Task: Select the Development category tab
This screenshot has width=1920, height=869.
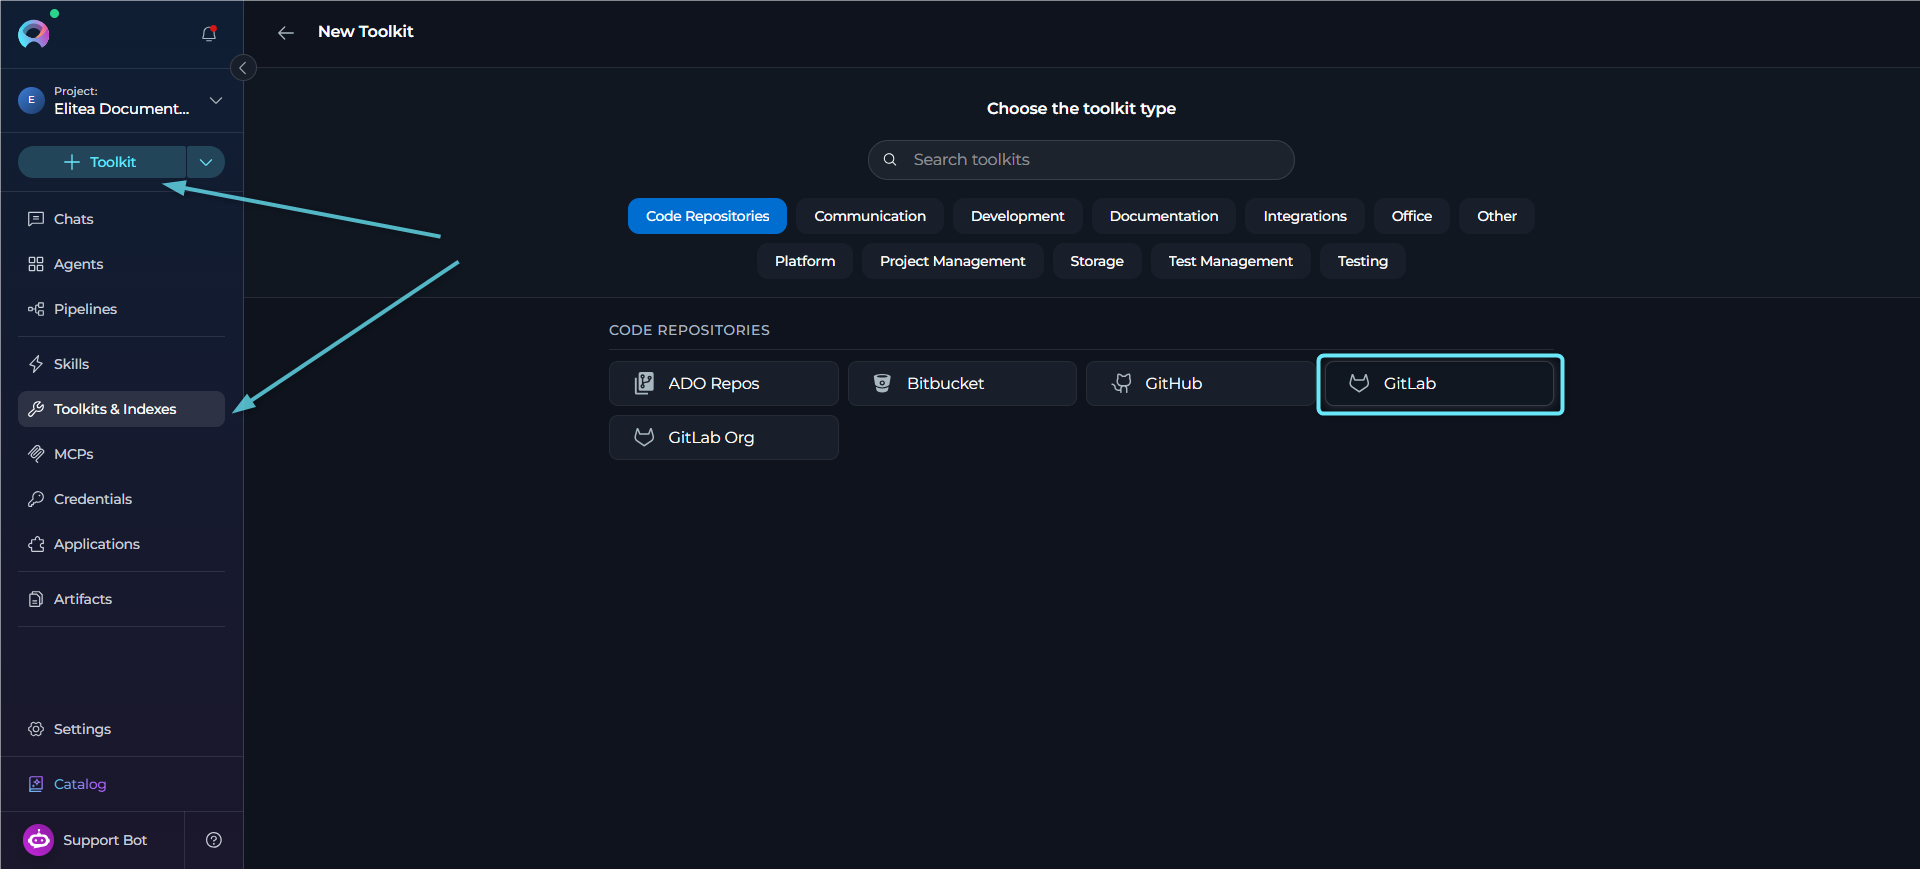Action: [x=1017, y=216]
